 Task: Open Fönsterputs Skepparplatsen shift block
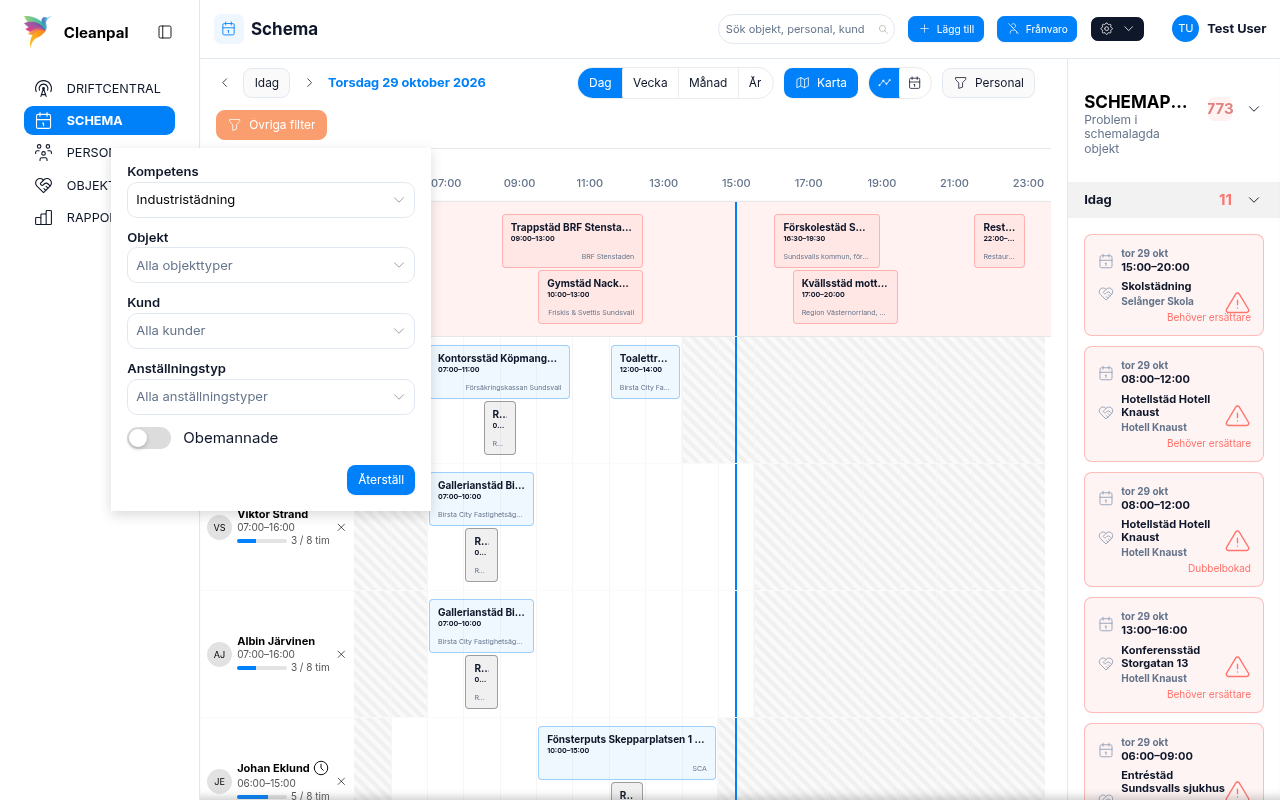[x=627, y=753]
